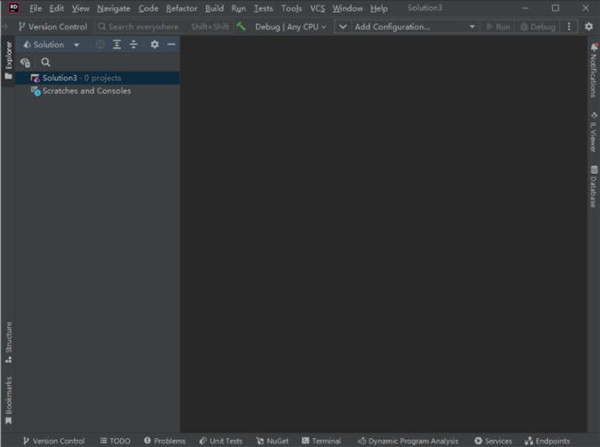The image size is (600, 447).
Task: Open the Terminal tool window
Action: point(321,441)
